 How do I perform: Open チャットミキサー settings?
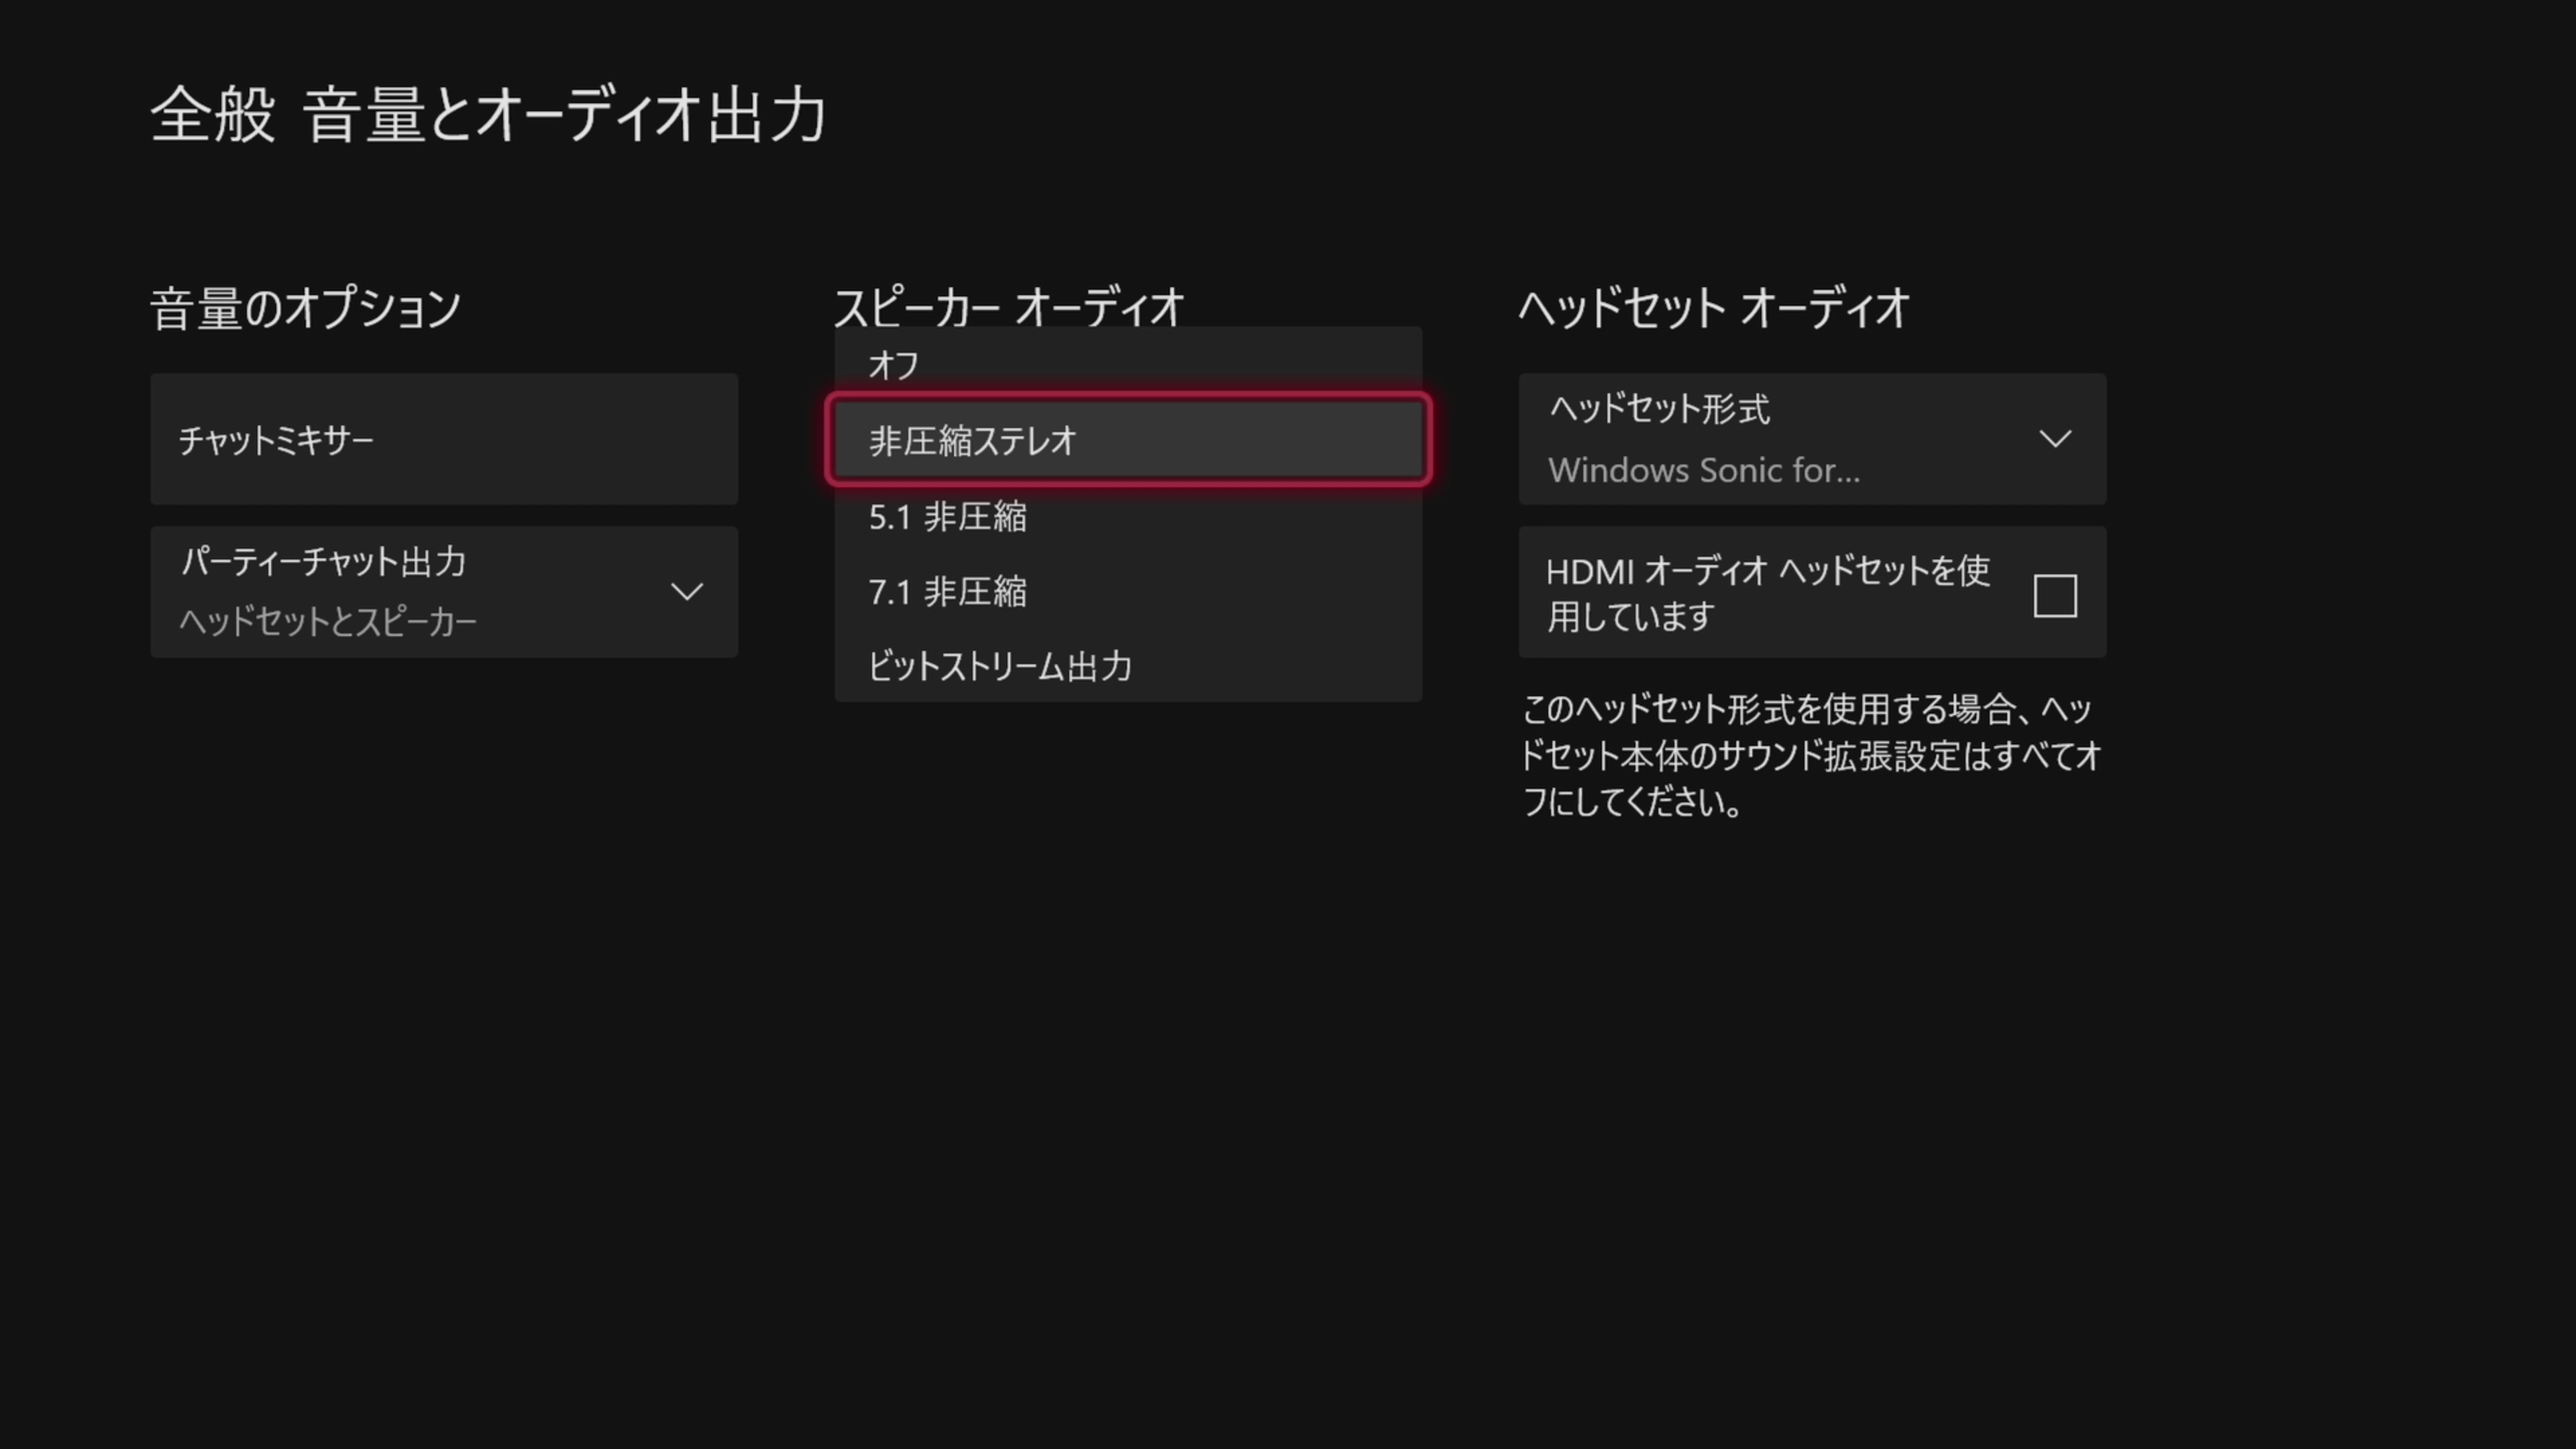[x=443, y=440]
